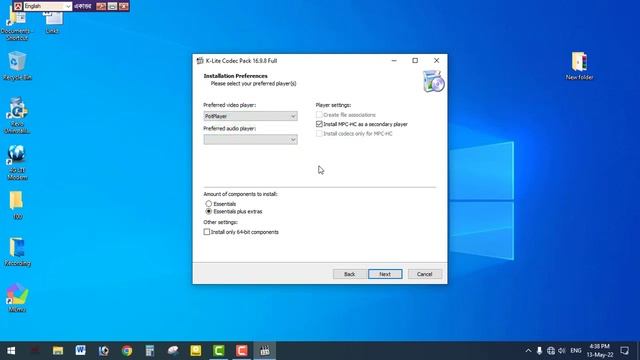Click Install codecs only for MPC-HC checkbox
640x360 pixels.
[x=319, y=133]
